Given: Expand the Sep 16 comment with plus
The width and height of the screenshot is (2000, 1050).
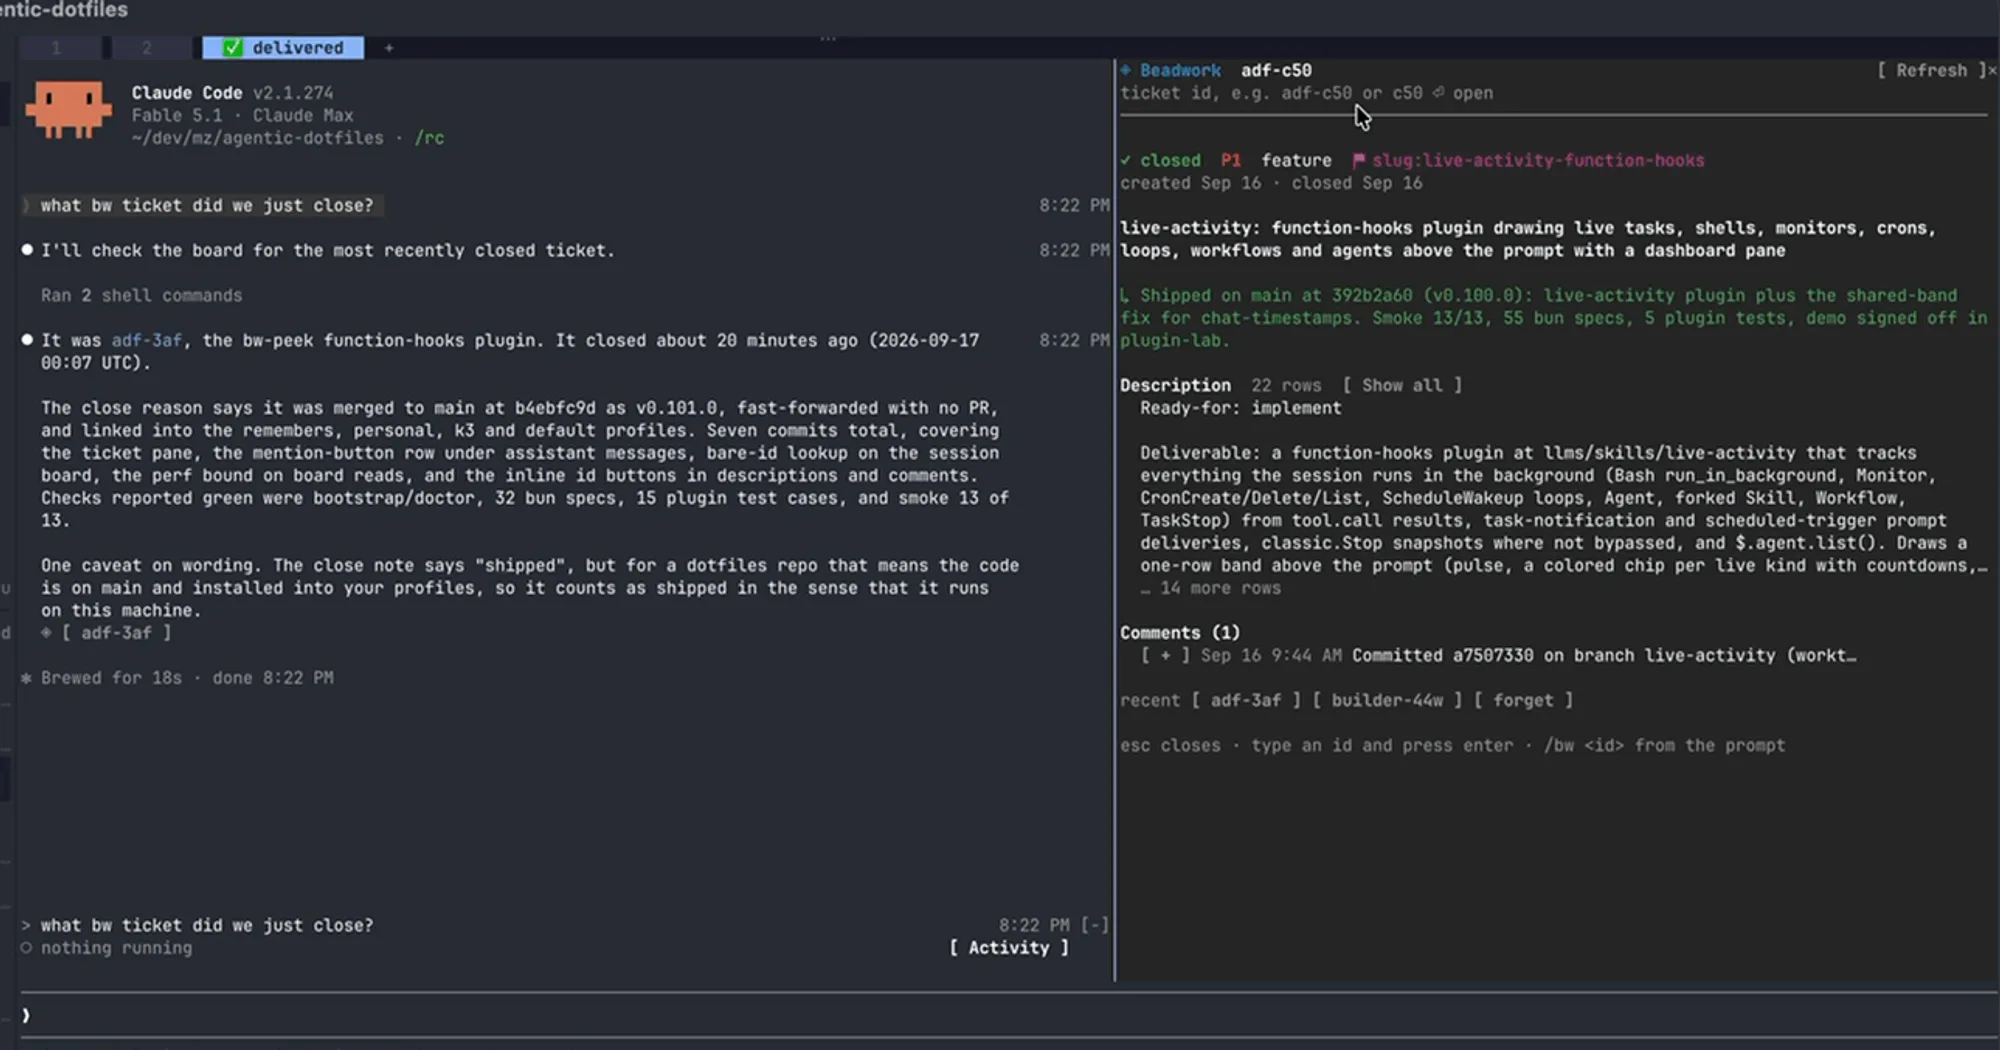Looking at the screenshot, I should 1165,656.
